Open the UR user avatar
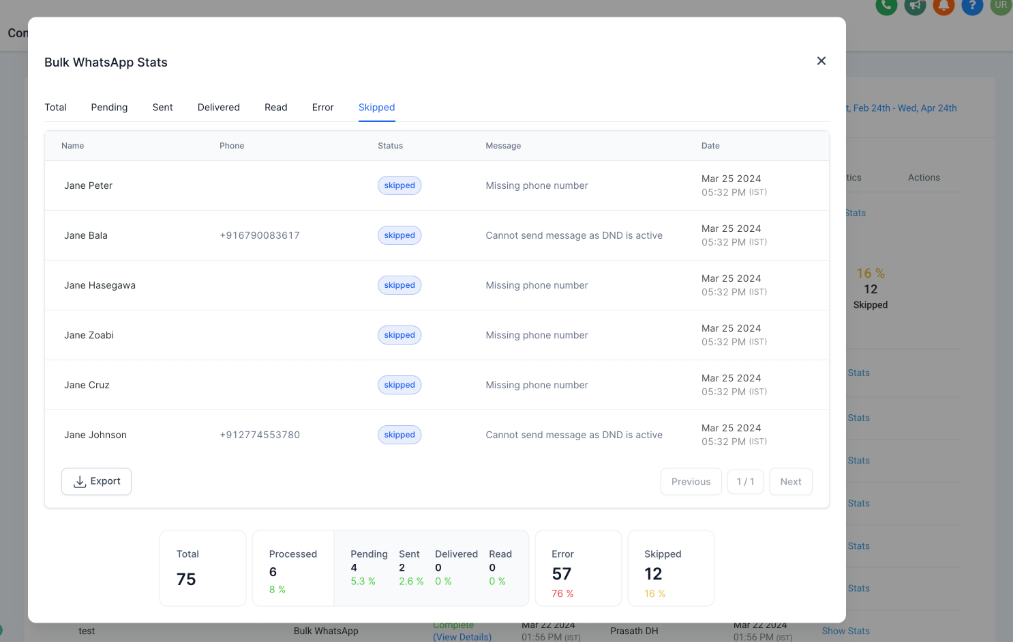 (1001, 6)
